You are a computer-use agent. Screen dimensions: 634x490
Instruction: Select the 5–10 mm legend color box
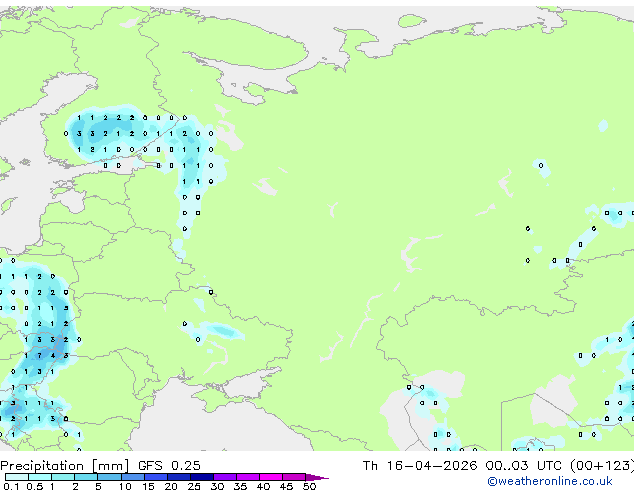110,477
